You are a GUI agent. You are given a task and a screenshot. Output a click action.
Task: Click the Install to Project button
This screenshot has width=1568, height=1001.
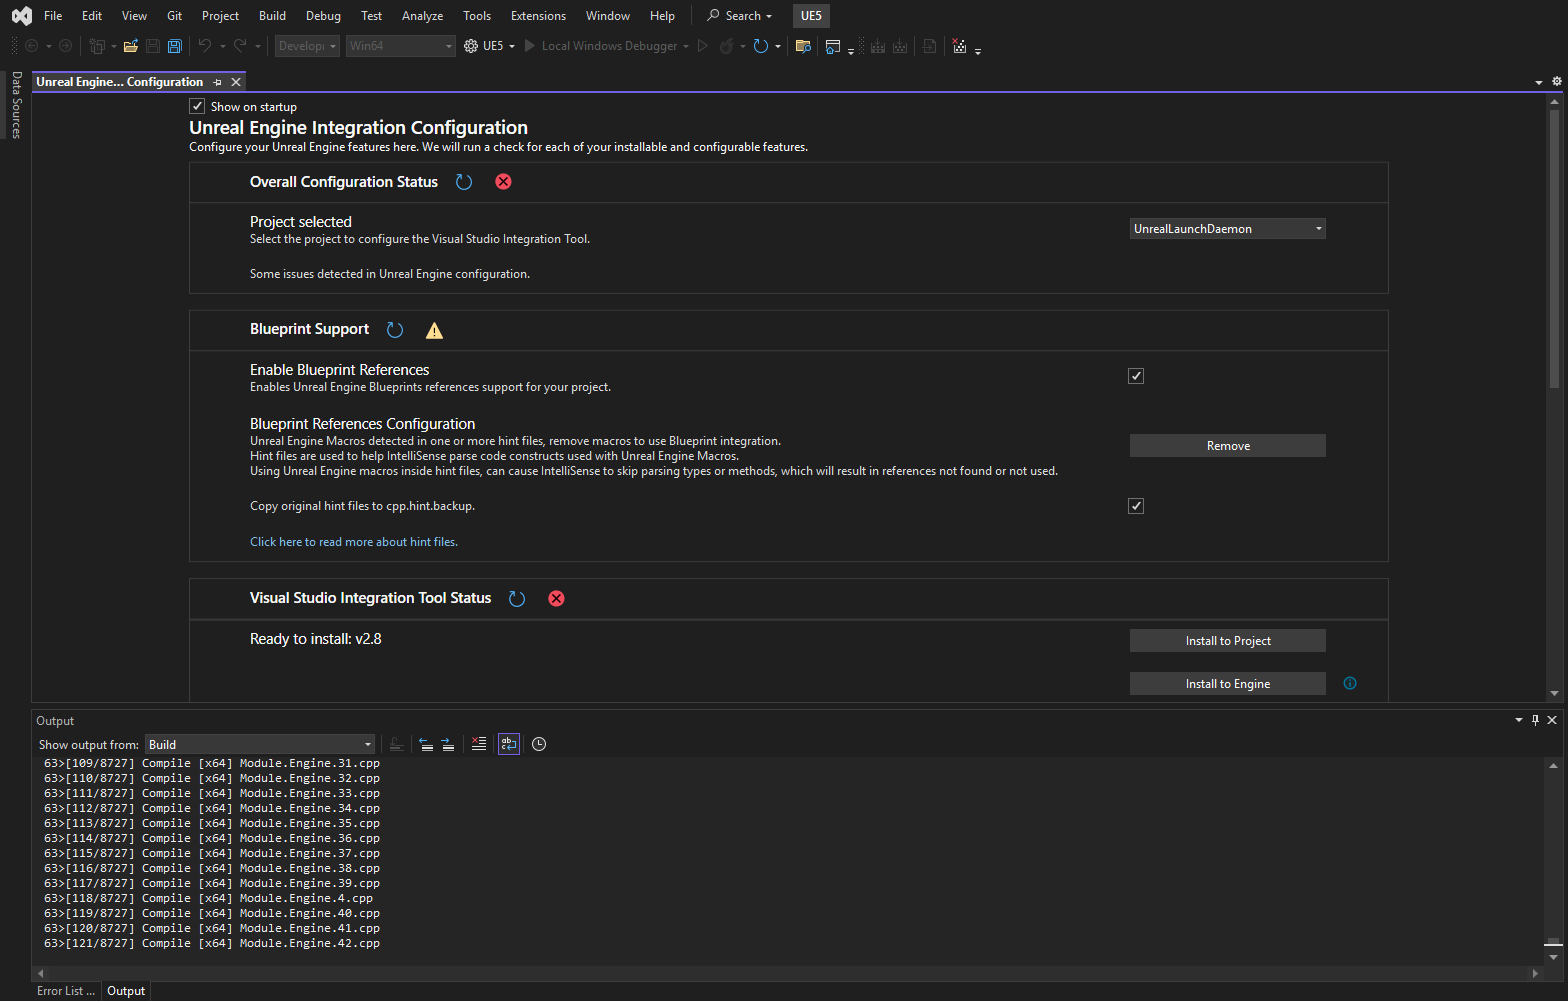point(1228,641)
